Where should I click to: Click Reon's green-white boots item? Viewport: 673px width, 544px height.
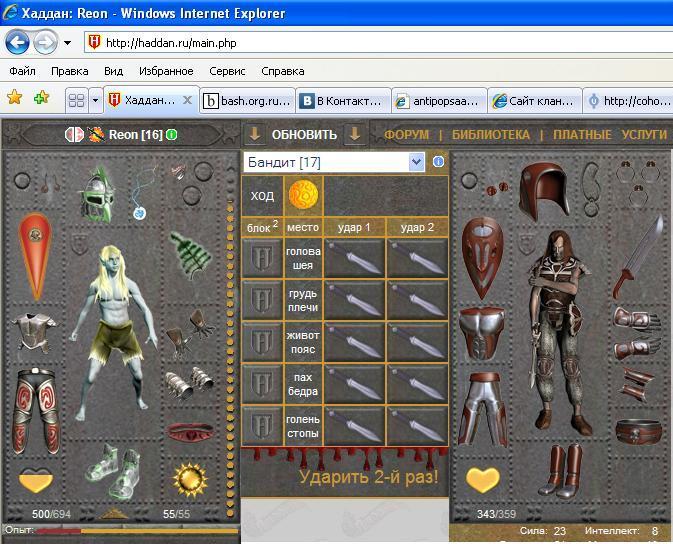[x=112, y=472]
